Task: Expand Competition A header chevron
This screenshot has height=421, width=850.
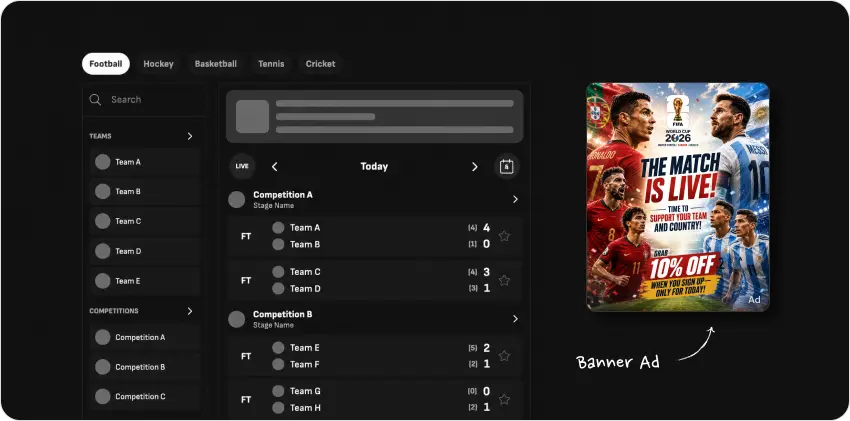Action: 515,199
